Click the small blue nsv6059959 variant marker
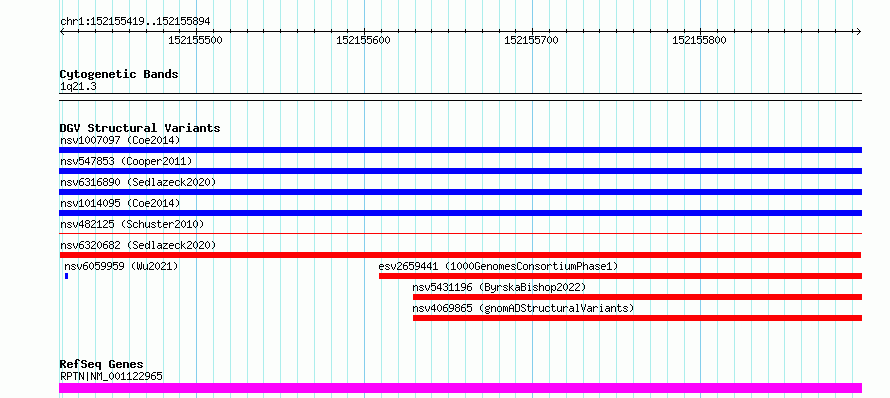 [x=66, y=276]
